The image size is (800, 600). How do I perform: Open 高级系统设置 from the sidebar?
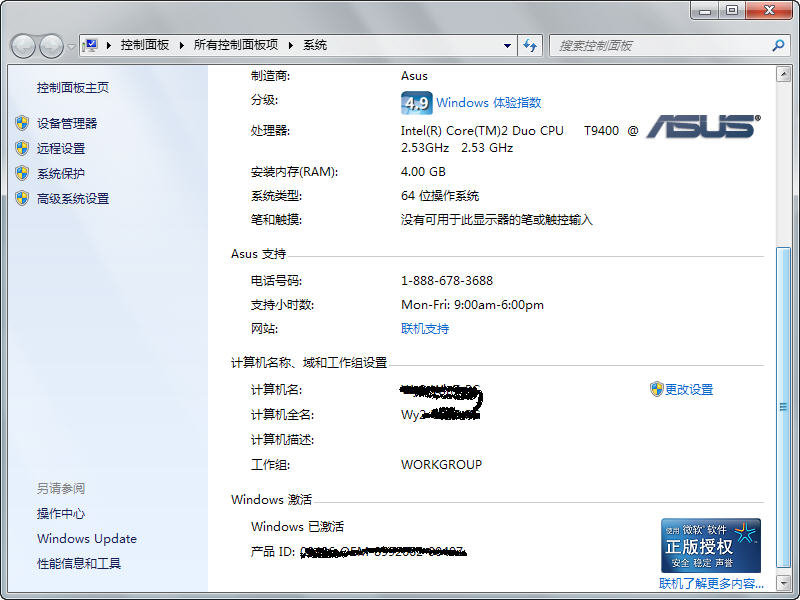tap(72, 198)
